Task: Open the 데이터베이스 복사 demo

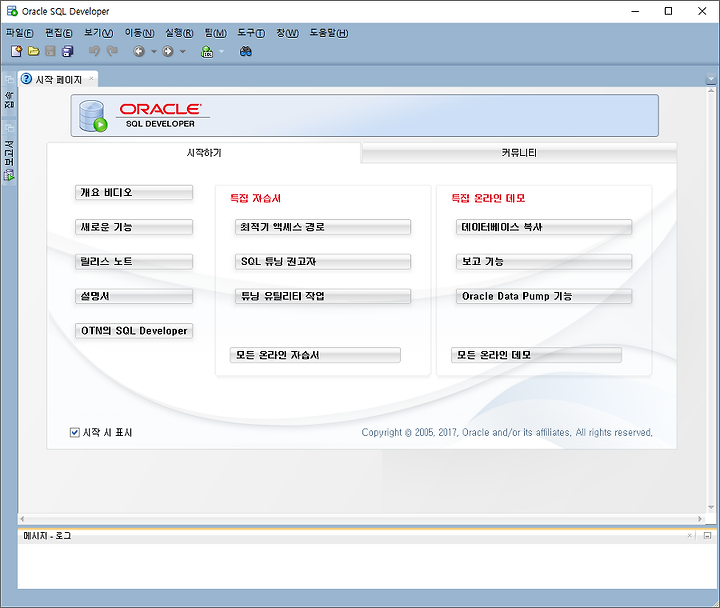Action: coord(544,227)
